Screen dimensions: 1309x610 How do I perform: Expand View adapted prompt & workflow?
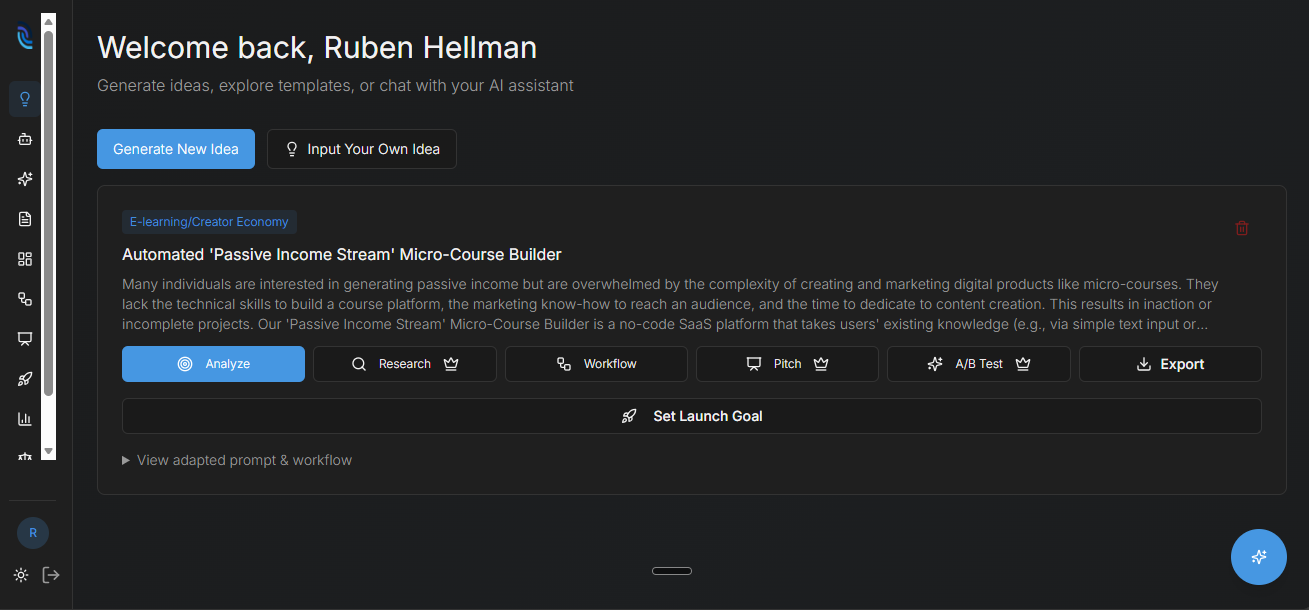tap(237, 459)
